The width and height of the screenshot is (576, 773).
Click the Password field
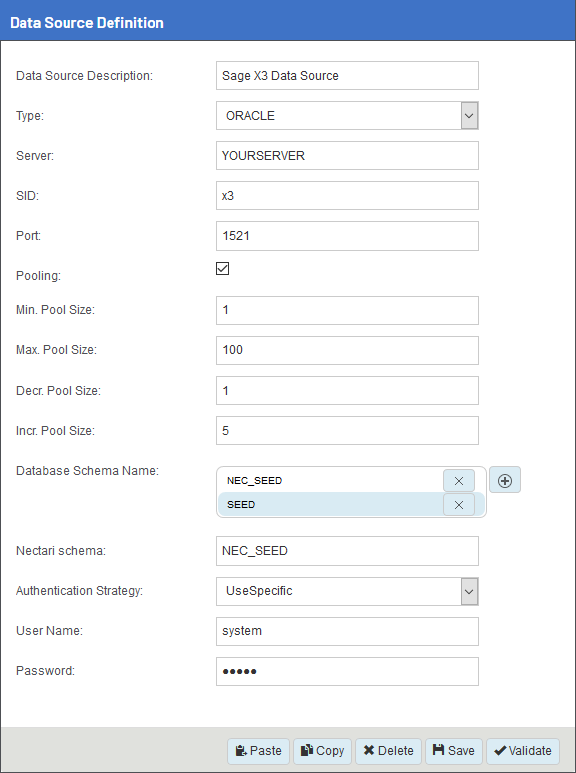347,671
